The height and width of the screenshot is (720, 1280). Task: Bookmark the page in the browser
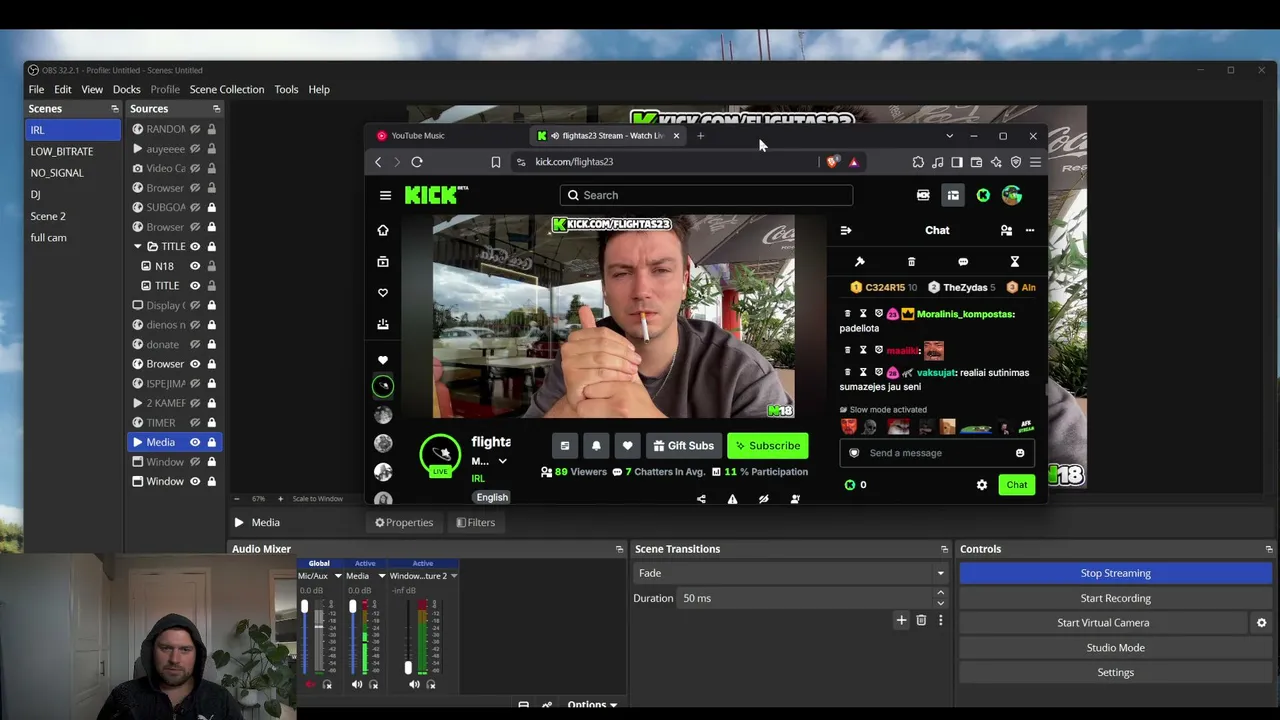pyautogui.click(x=496, y=162)
